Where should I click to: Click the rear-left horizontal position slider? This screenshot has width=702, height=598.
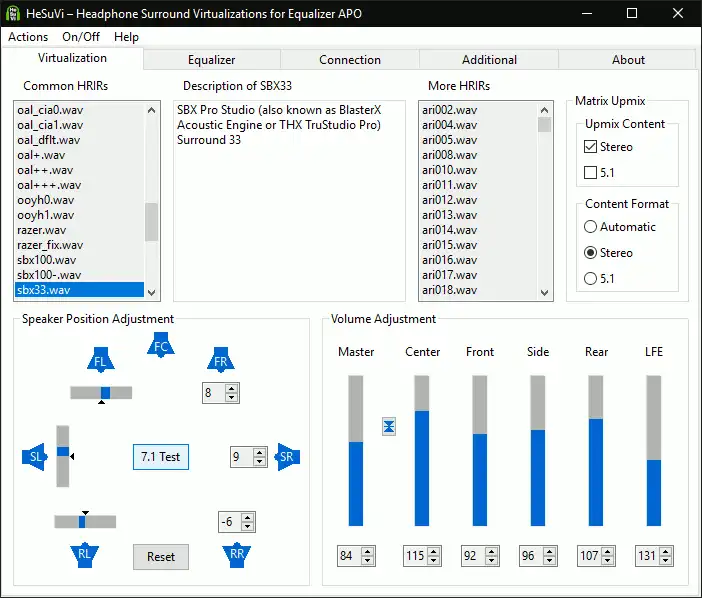[x=85, y=521]
